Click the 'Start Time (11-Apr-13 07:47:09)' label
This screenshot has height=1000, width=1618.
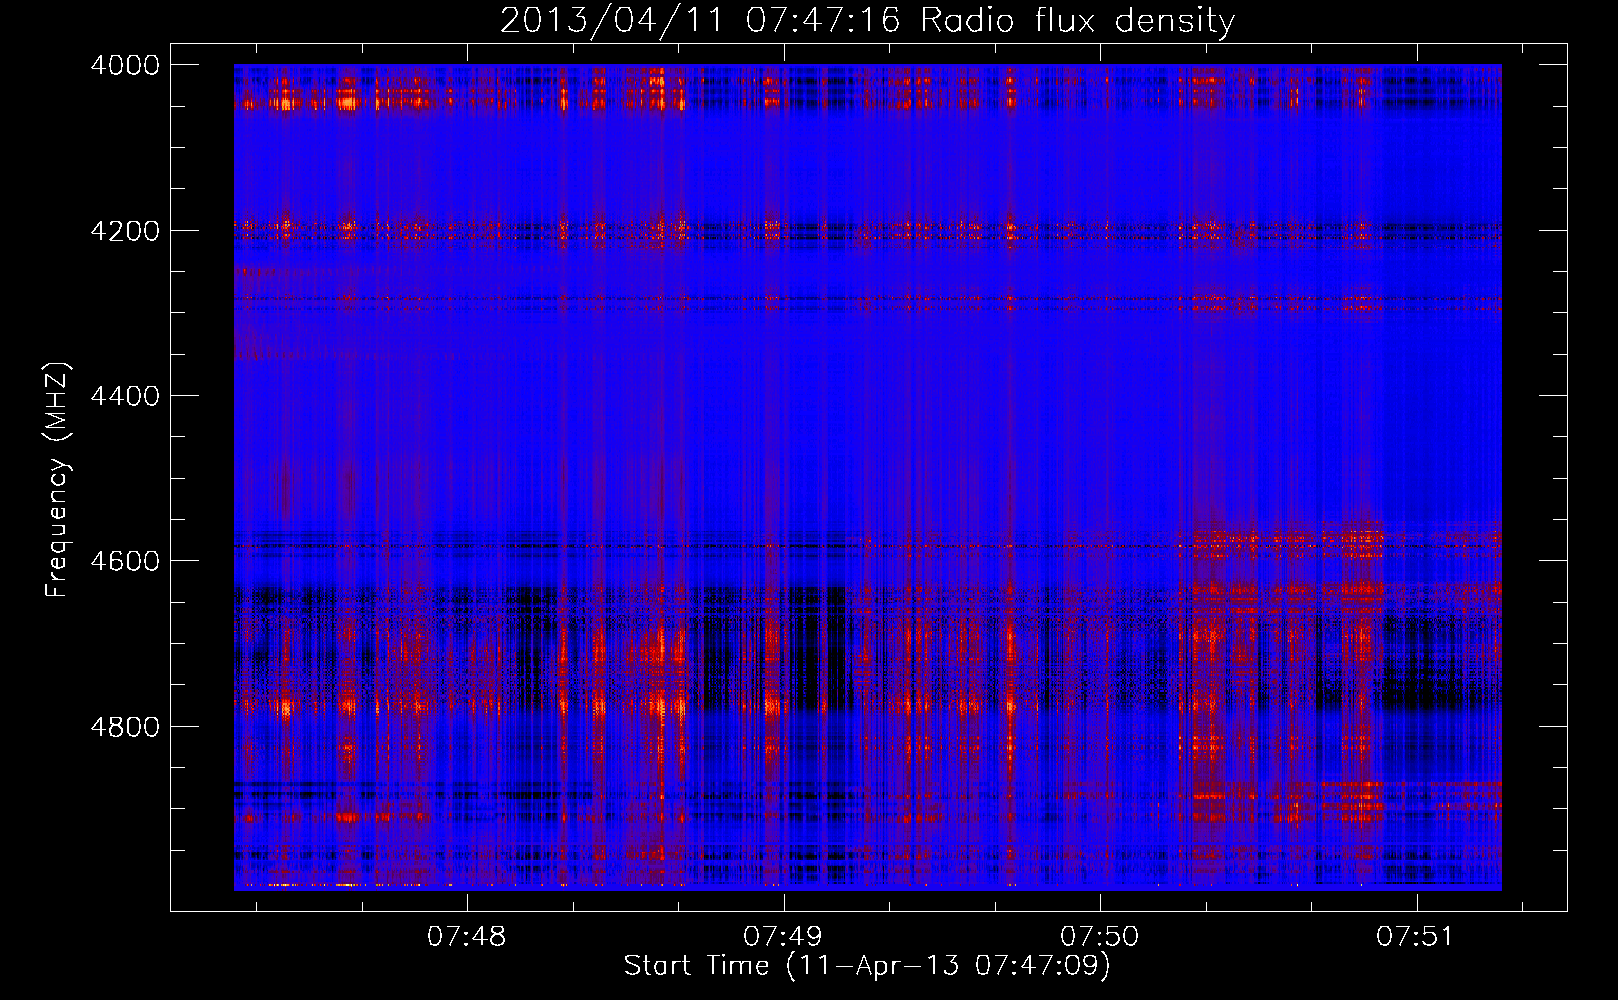pos(867,966)
